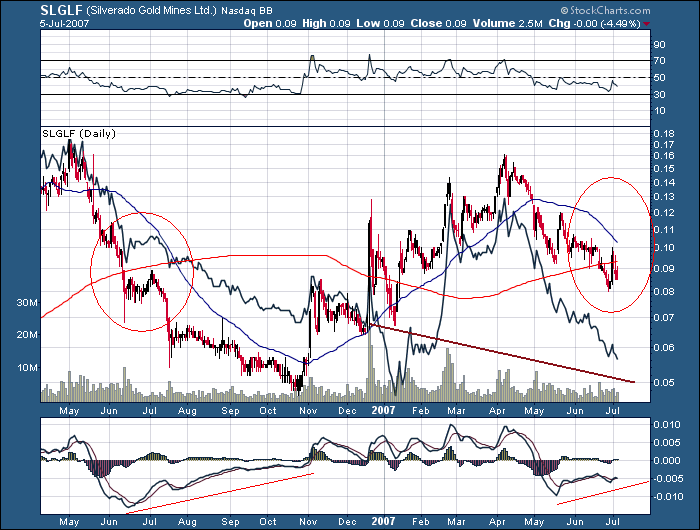Click the Feb label on price chart date axis

(x=421, y=411)
